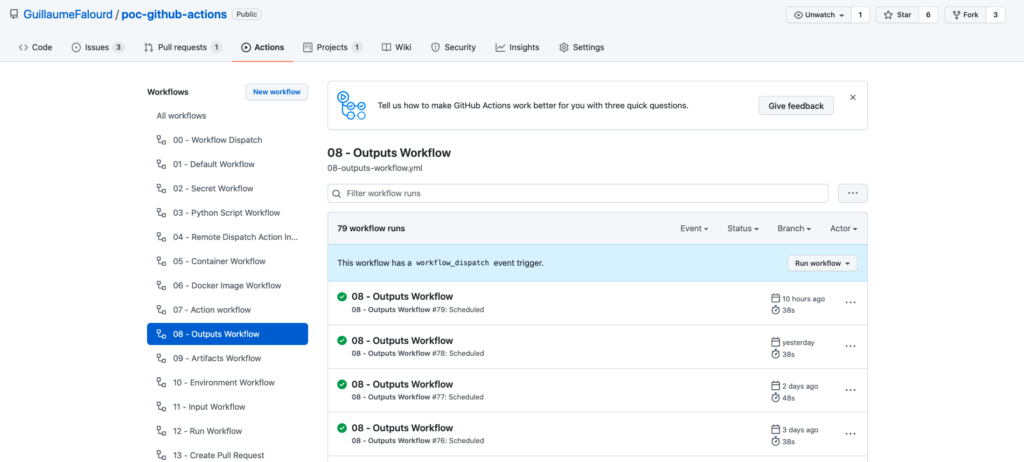Click the New workflow button
The image size is (1024, 462).
[x=277, y=92]
